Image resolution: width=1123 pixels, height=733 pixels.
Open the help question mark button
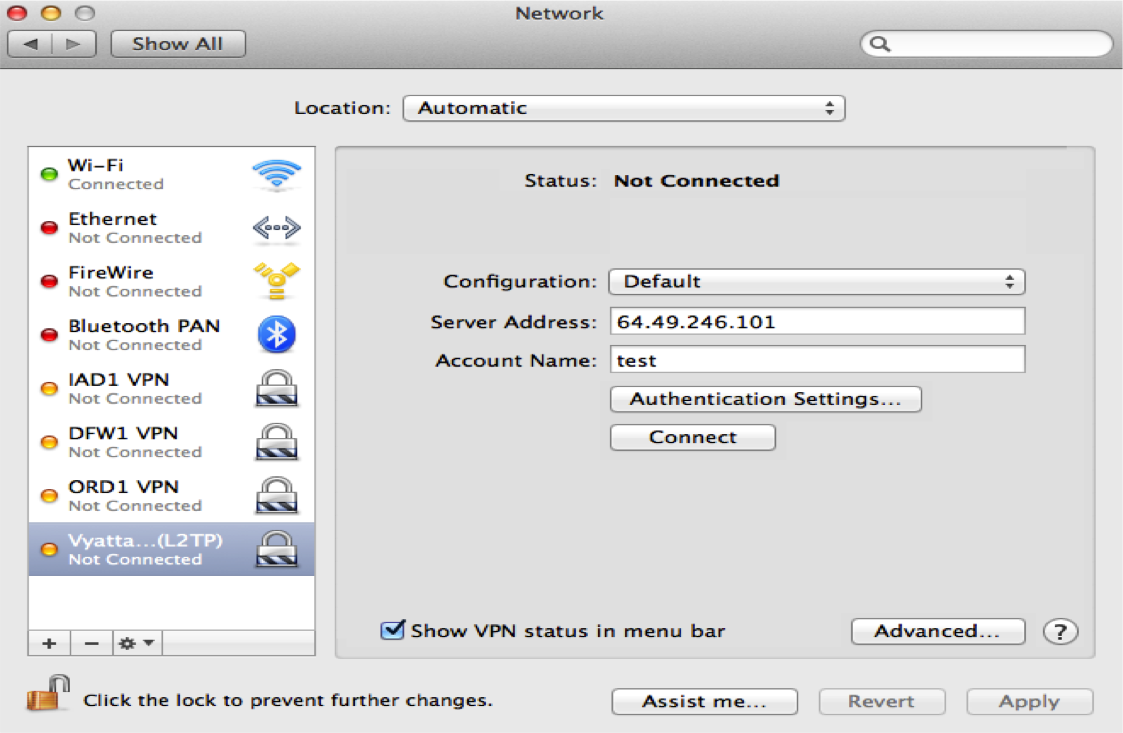click(1060, 631)
